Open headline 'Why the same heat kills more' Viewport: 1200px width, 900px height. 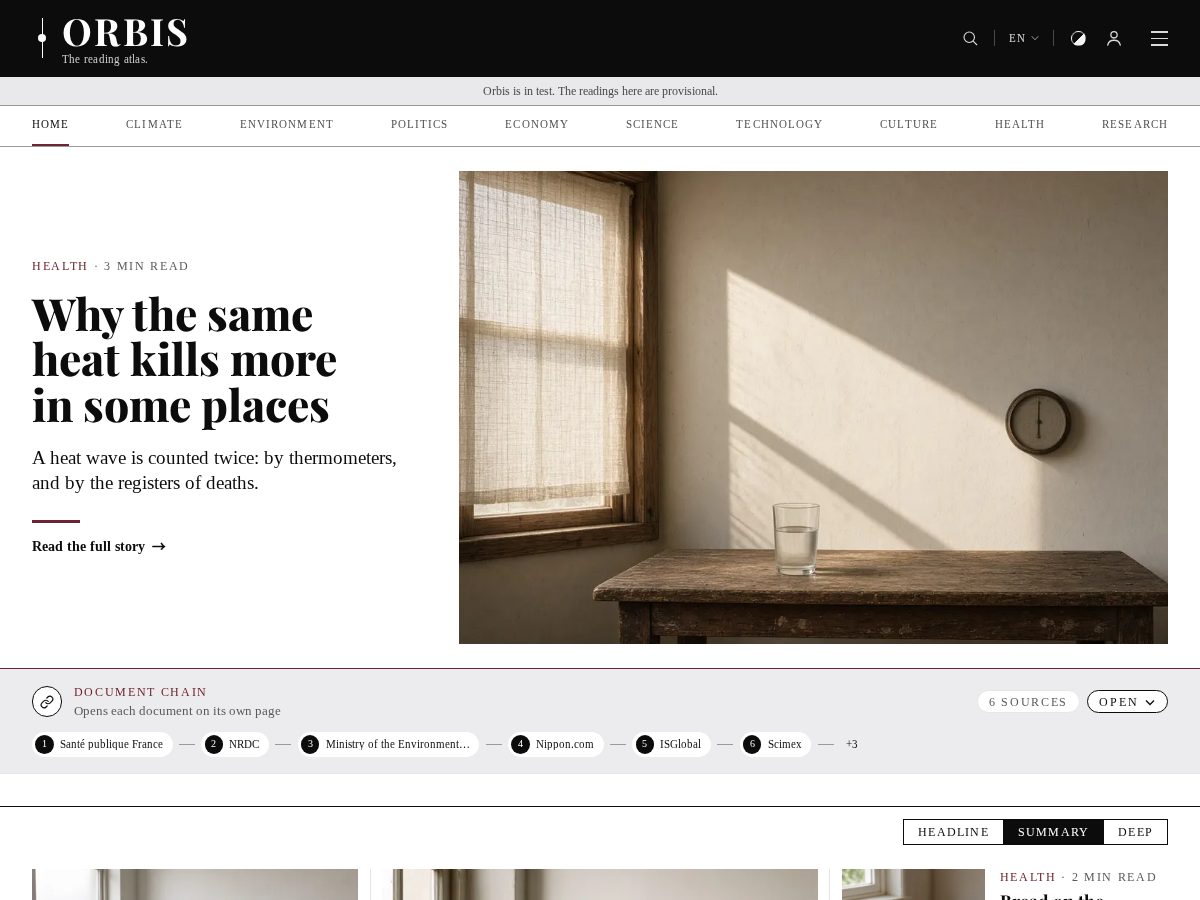coord(185,360)
